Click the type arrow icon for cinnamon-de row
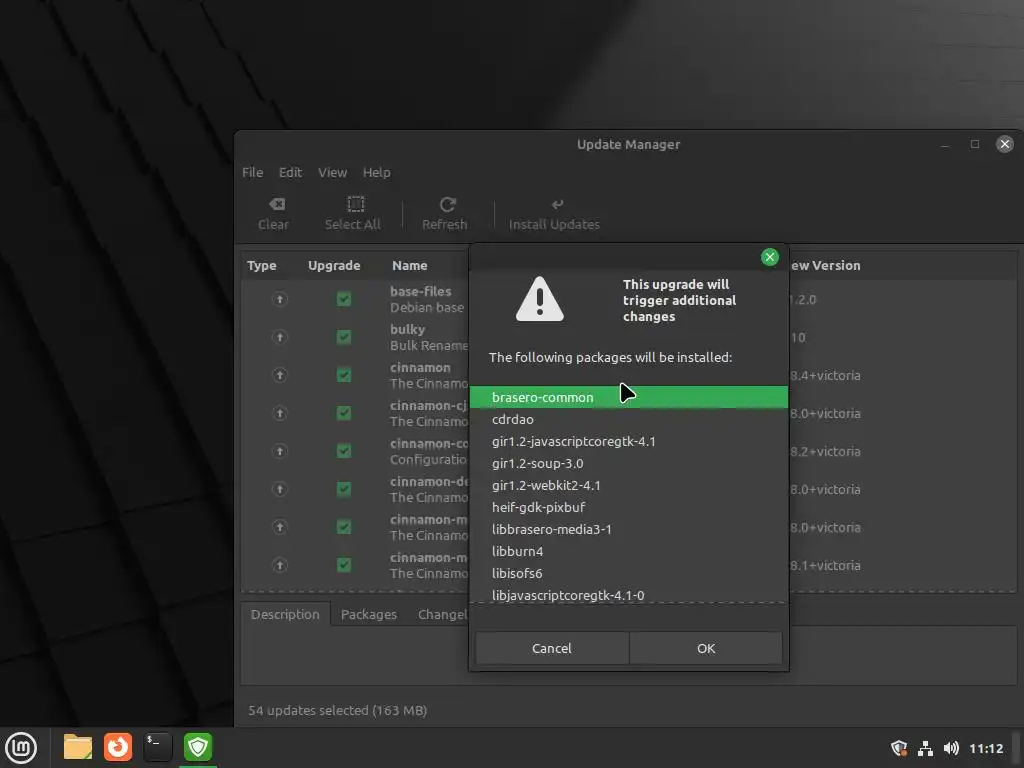The height and width of the screenshot is (768, 1024). [x=280, y=489]
